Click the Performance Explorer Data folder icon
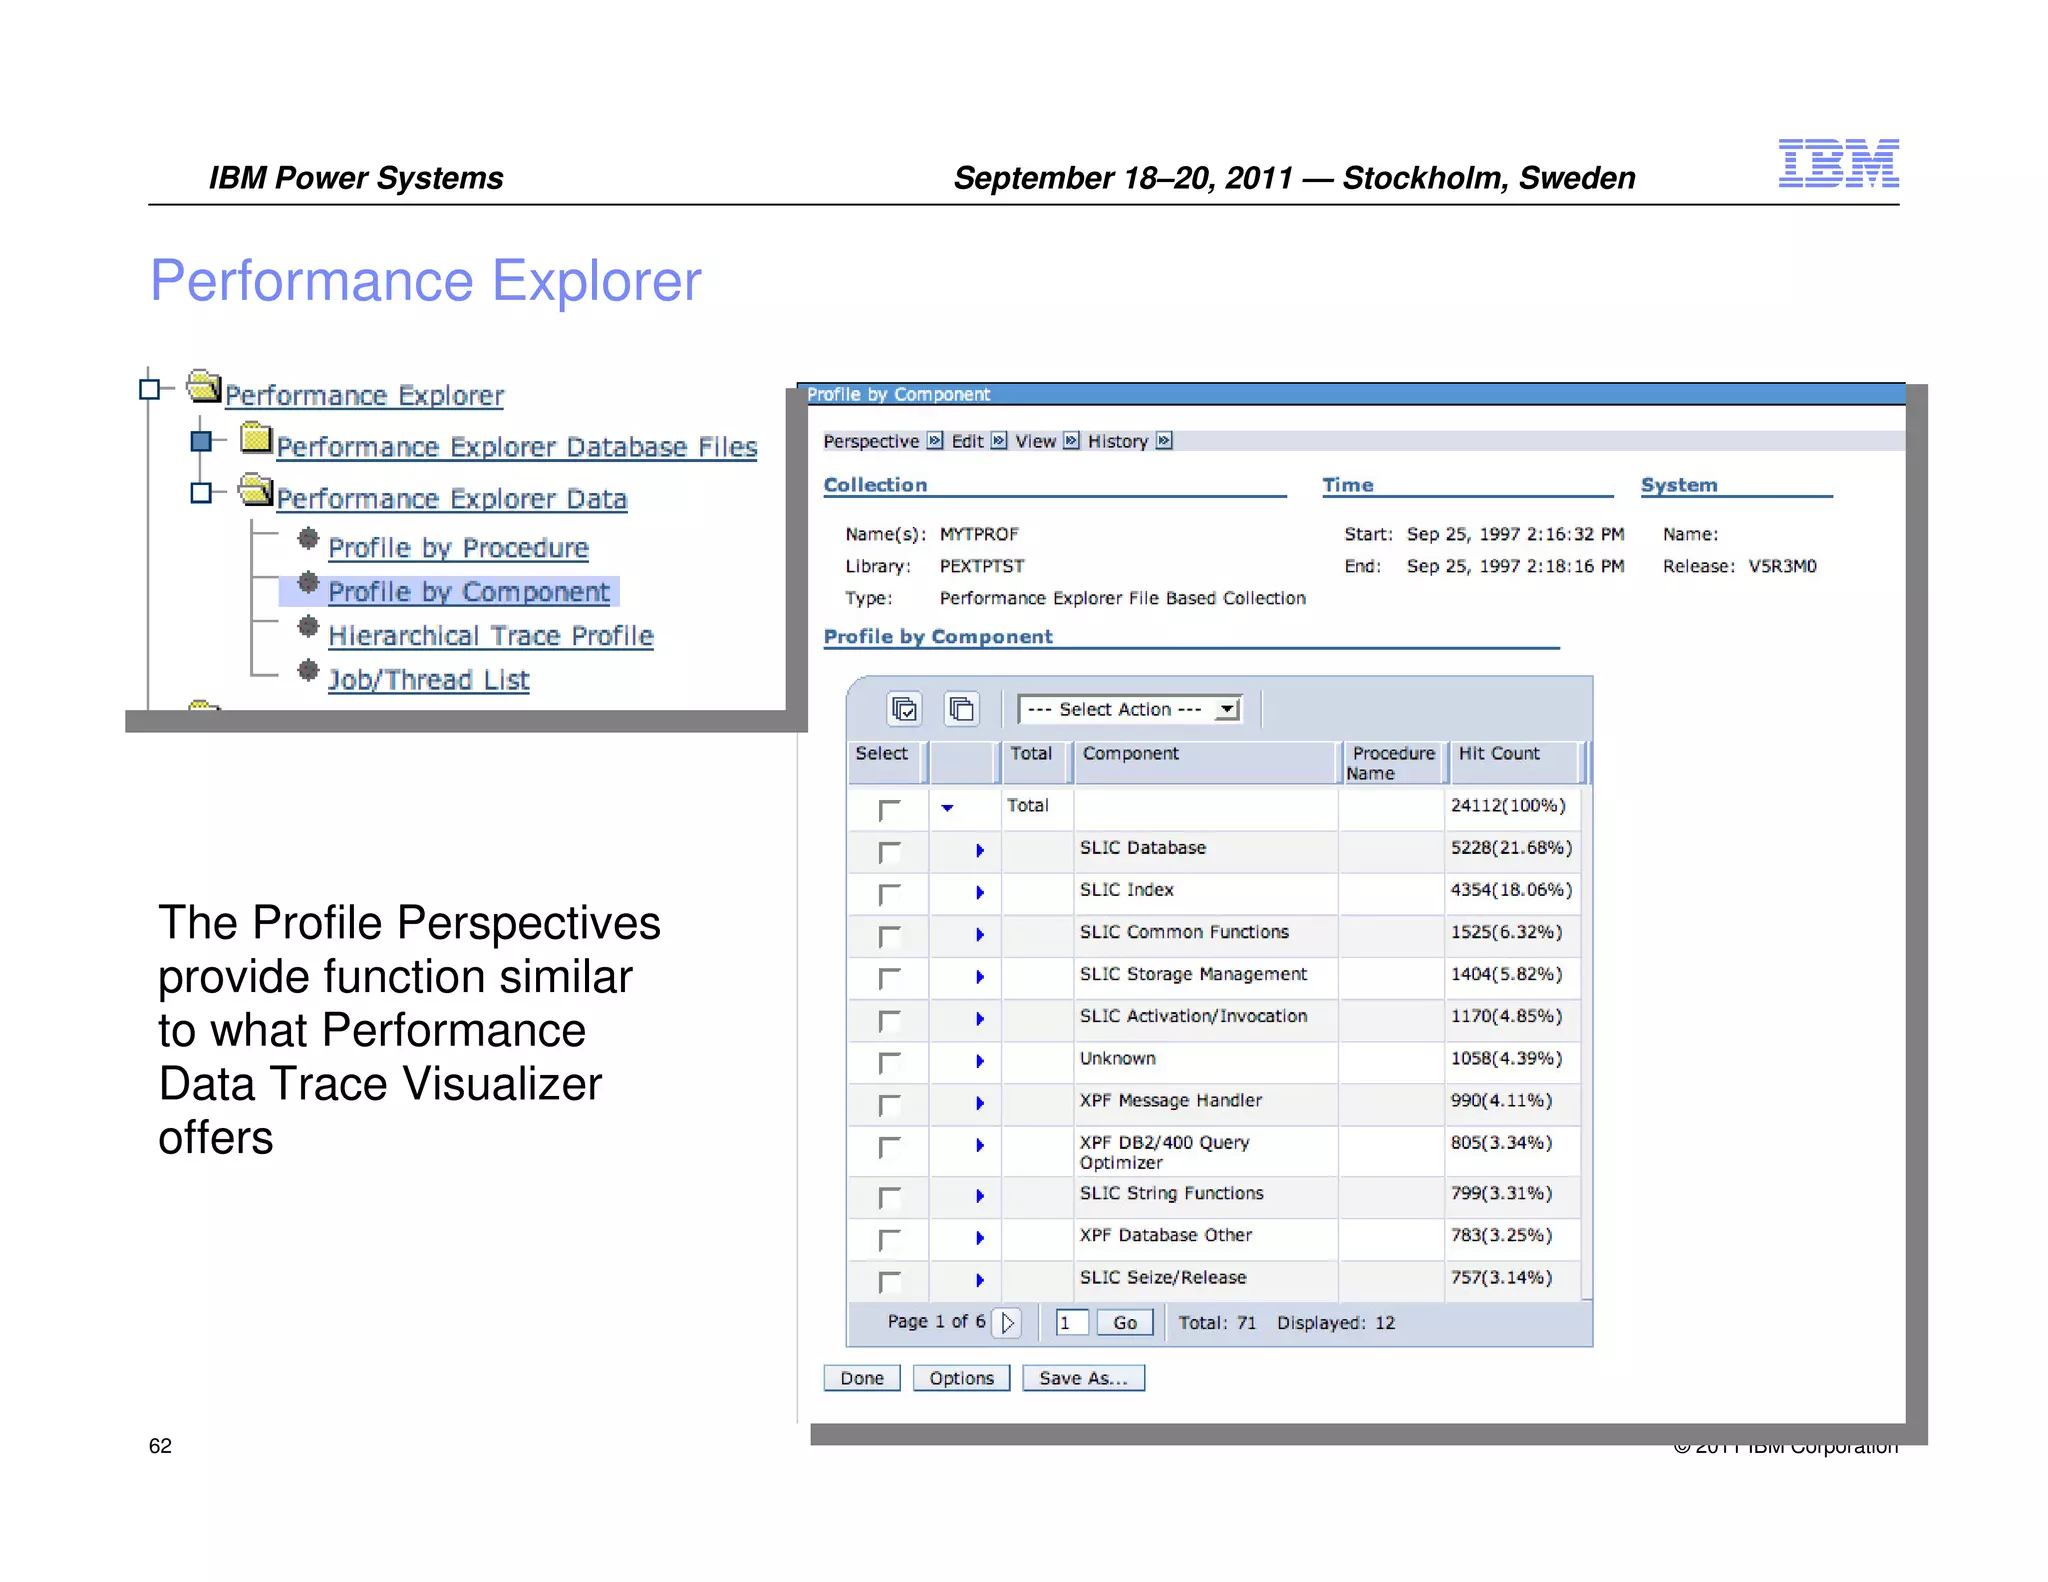 pos(256,490)
